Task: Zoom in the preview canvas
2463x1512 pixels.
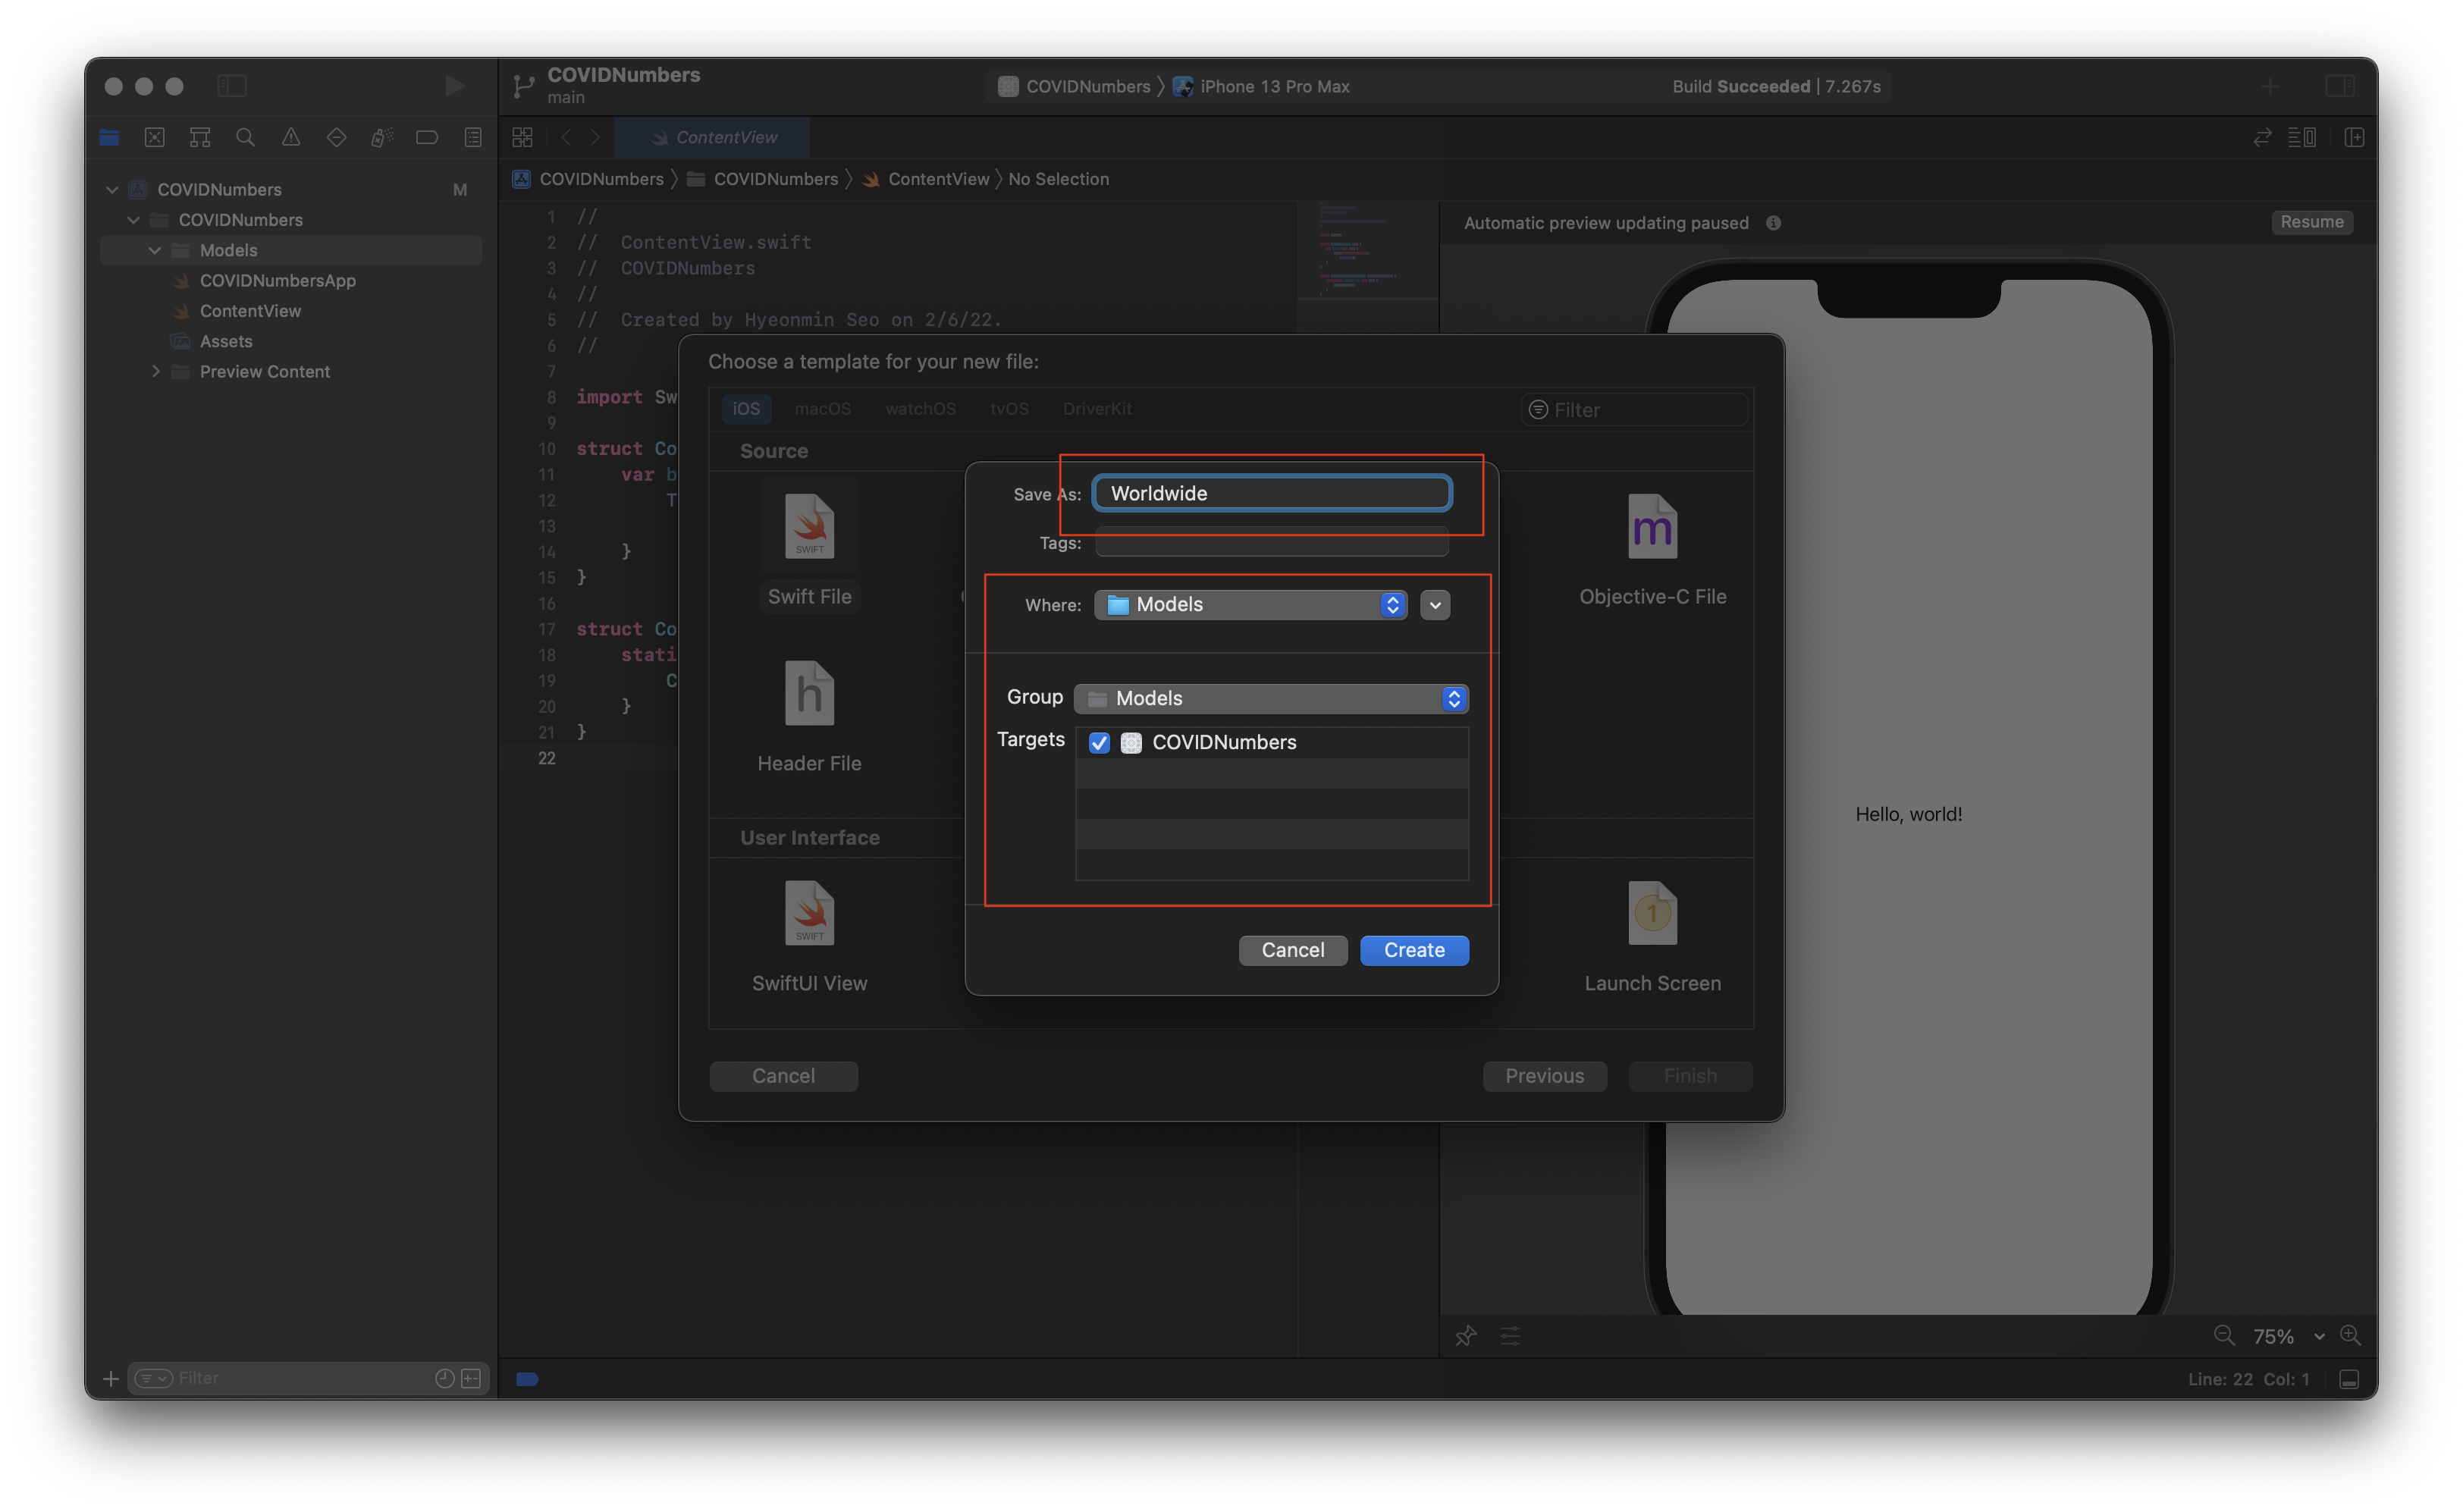Action: click(2350, 1336)
